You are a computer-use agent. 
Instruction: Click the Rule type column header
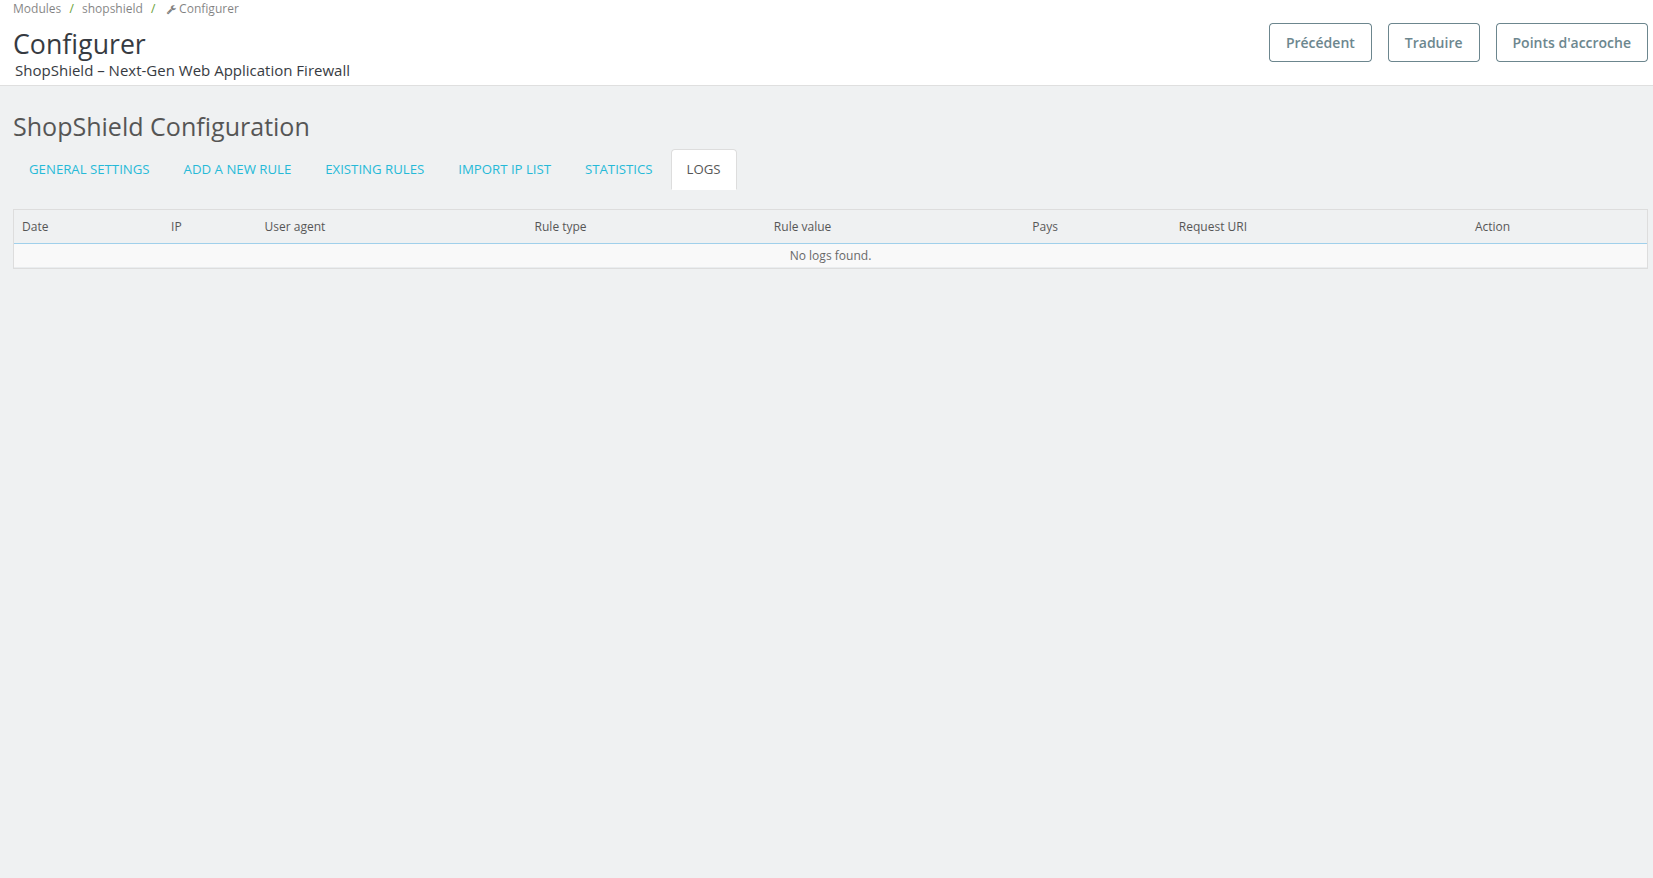point(560,227)
